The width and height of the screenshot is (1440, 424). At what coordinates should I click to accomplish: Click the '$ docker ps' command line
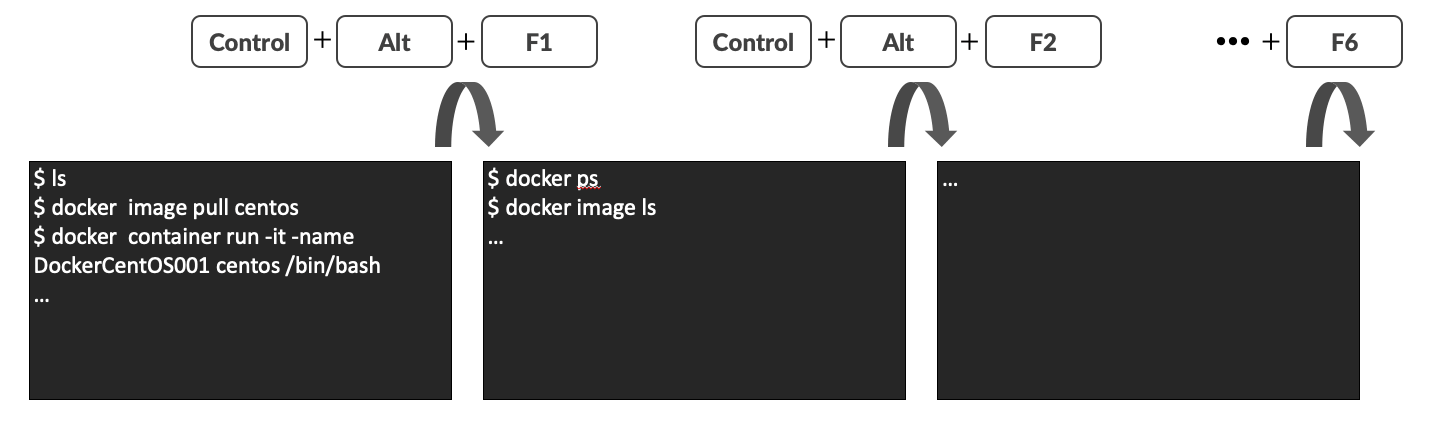(x=543, y=179)
